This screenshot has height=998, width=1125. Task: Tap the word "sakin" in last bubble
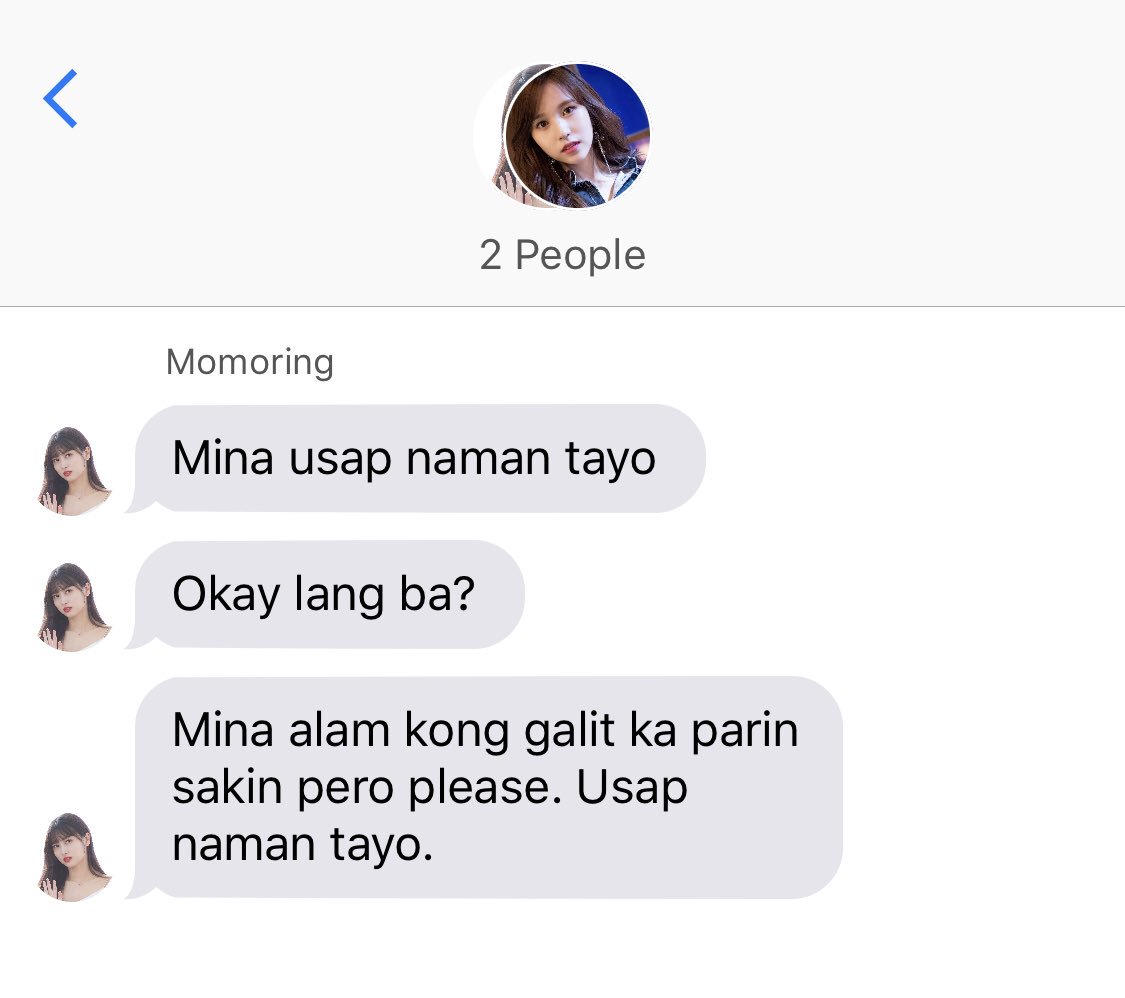(227, 787)
